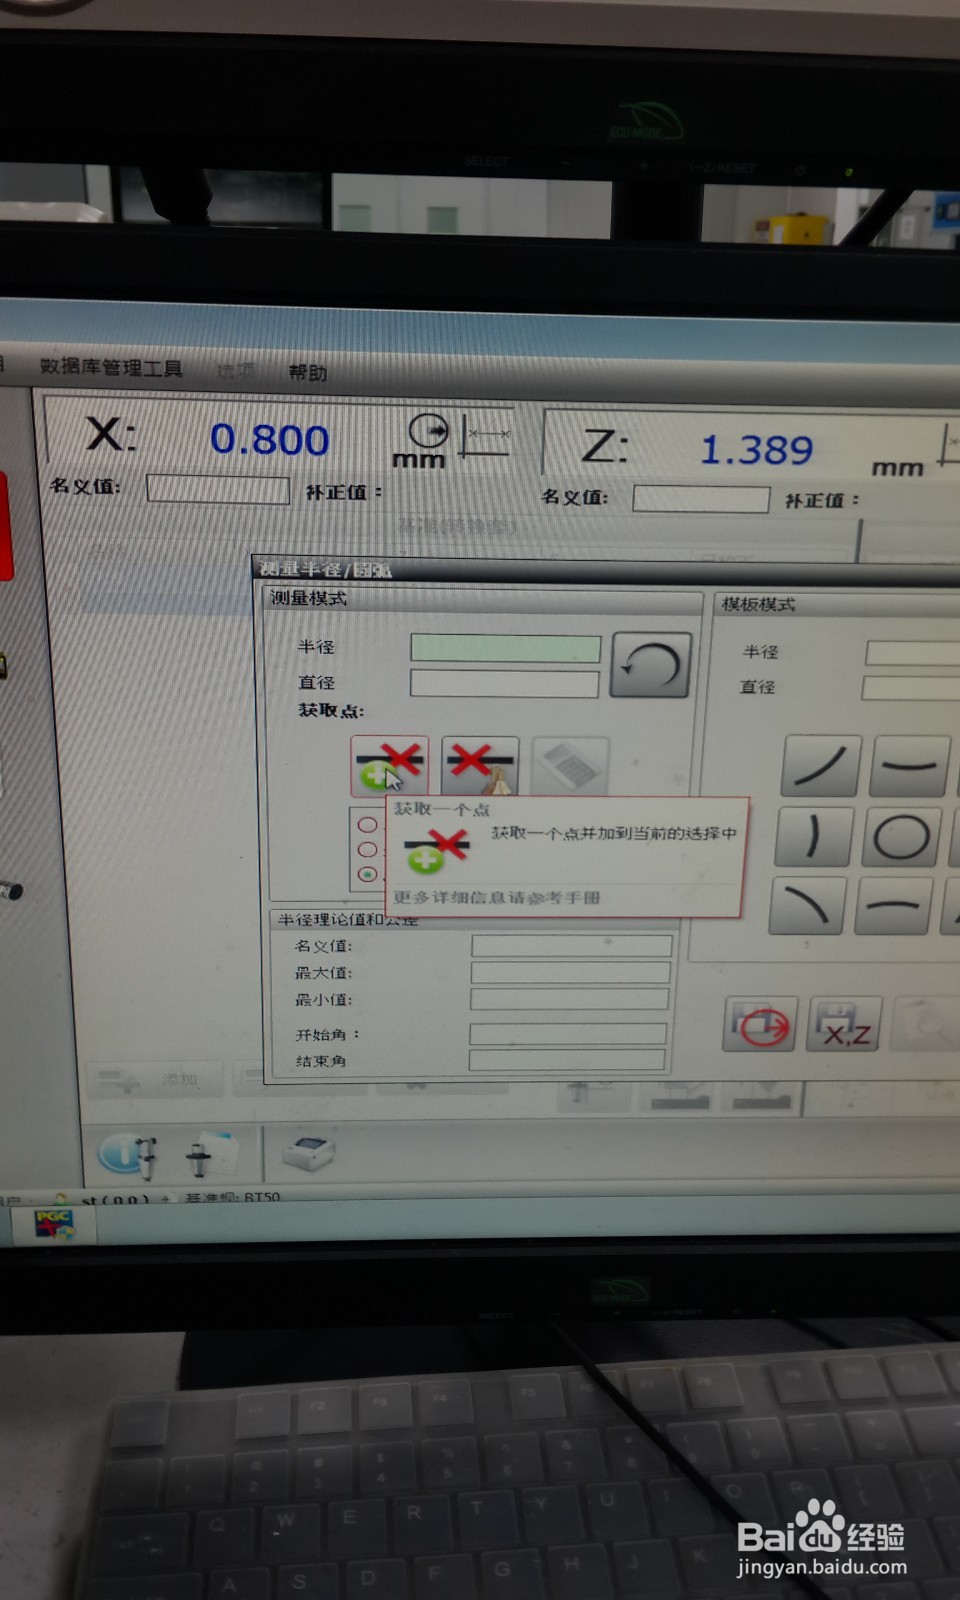Click the label printer icon in bottom toolbar

[x=309, y=1153]
